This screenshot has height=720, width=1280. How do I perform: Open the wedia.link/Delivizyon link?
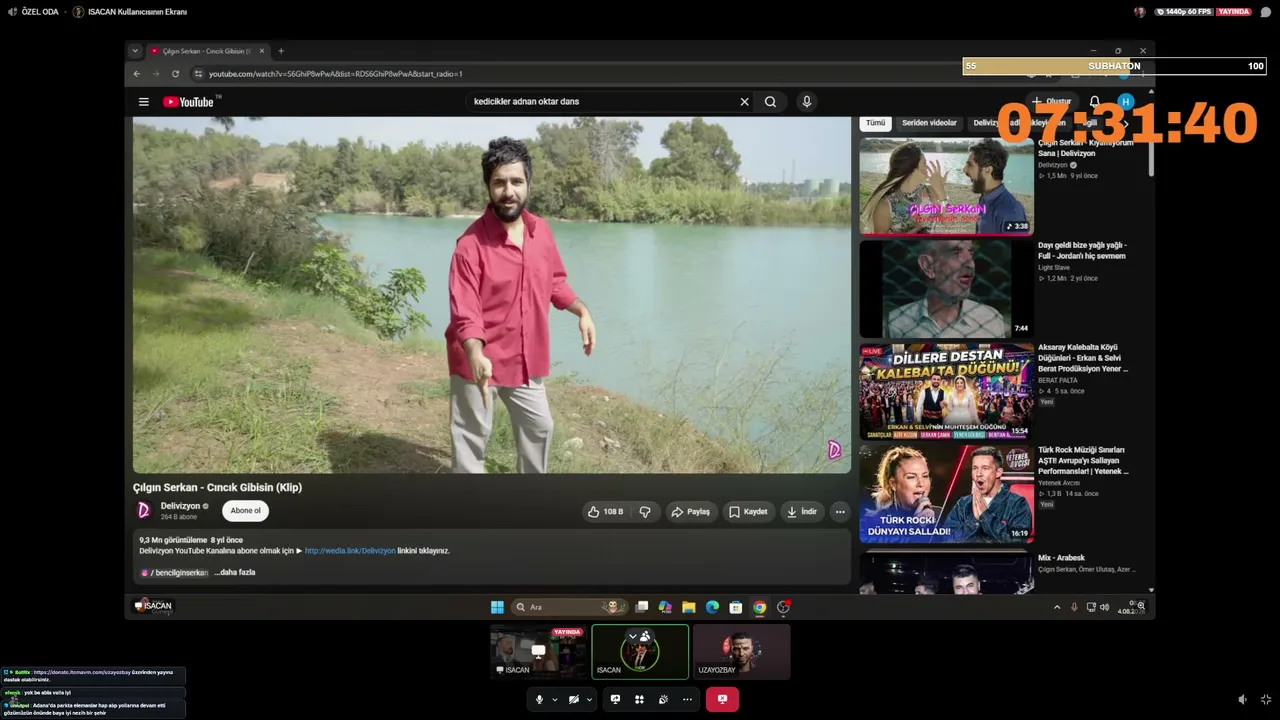[x=350, y=551]
